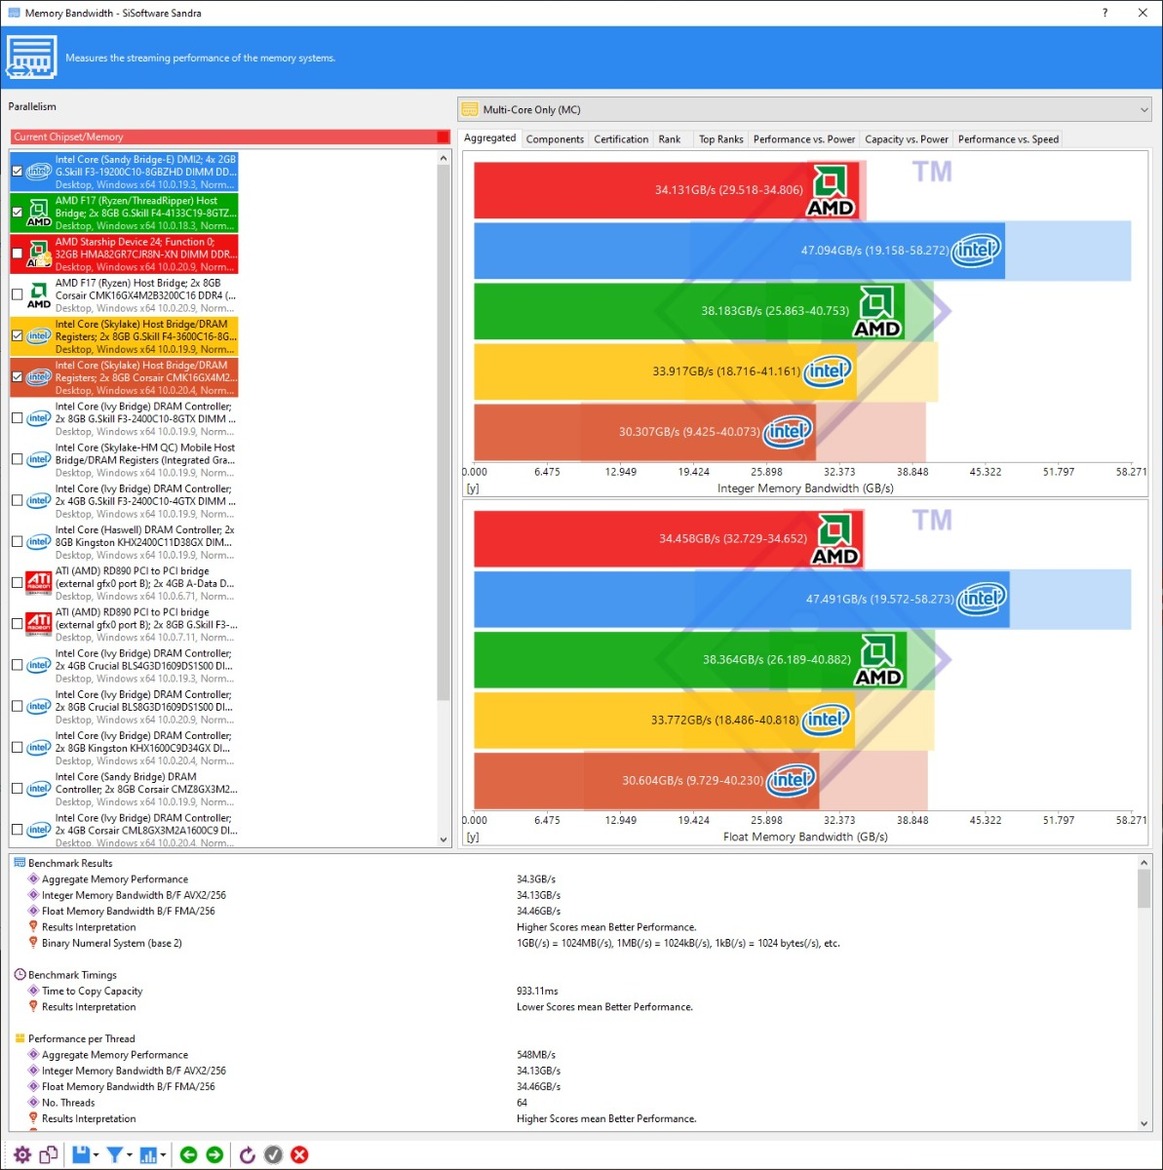
Task: Select the Ivy Bridge Kingston KHX1600C9D34GX entry
Action: [x=125, y=748]
